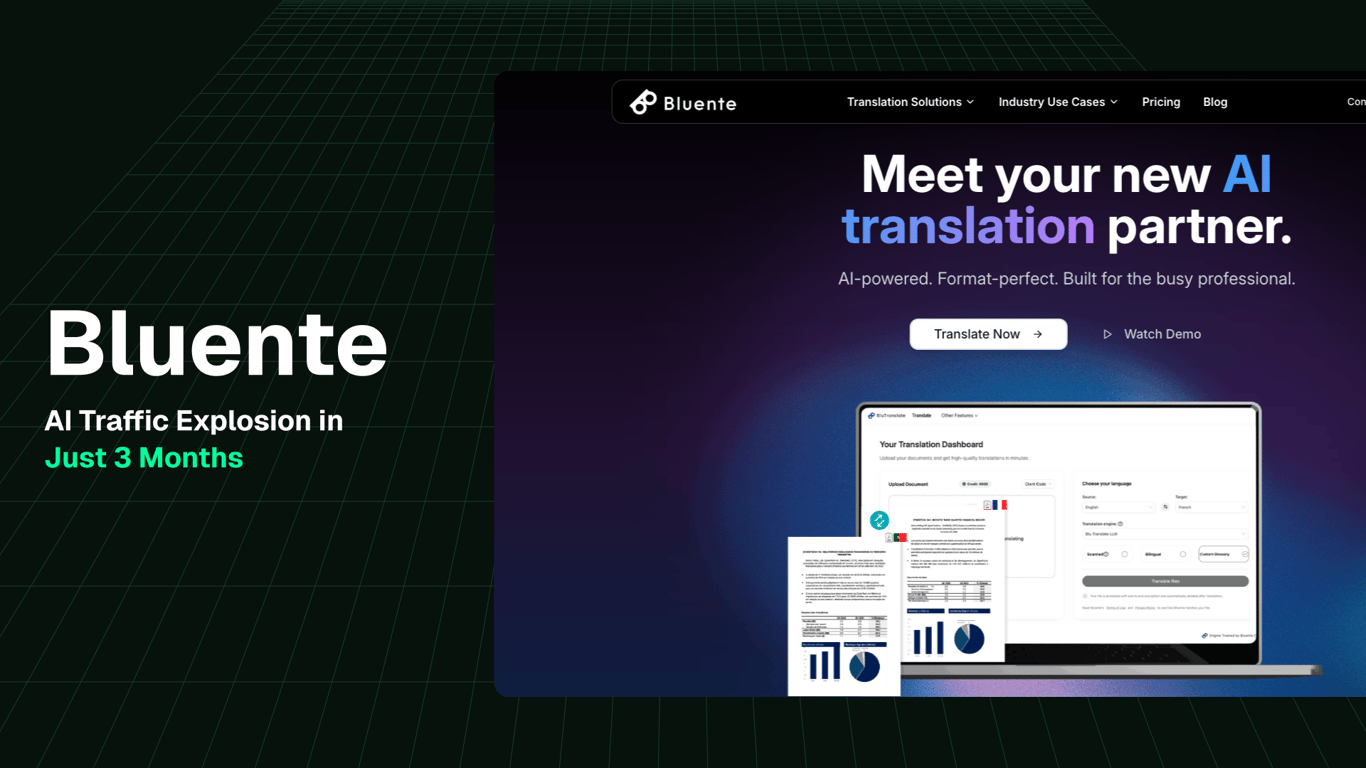Click the Bluente logo in the navbar
Image resolution: width=1366 pixels, height=768 pixels.
(683, 102)
